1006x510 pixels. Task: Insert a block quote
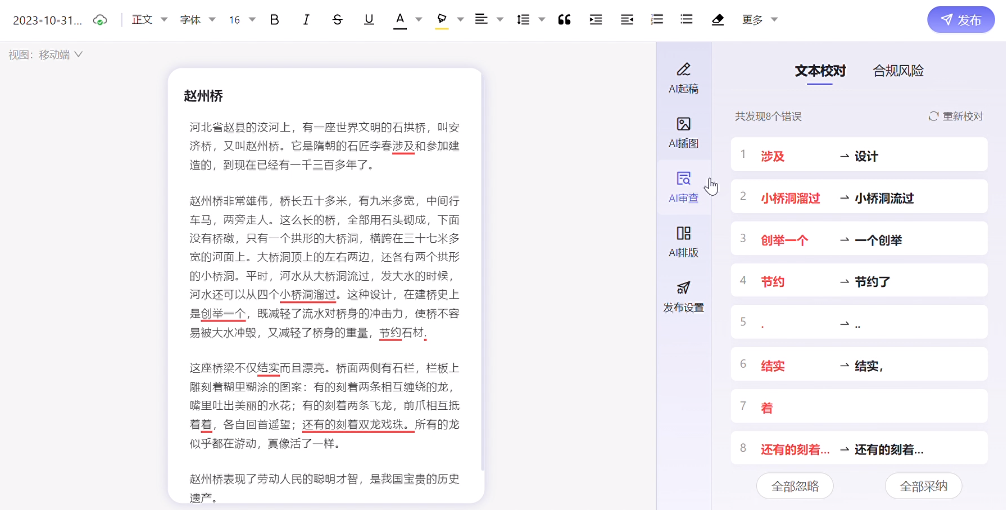(x=564, y=20)
